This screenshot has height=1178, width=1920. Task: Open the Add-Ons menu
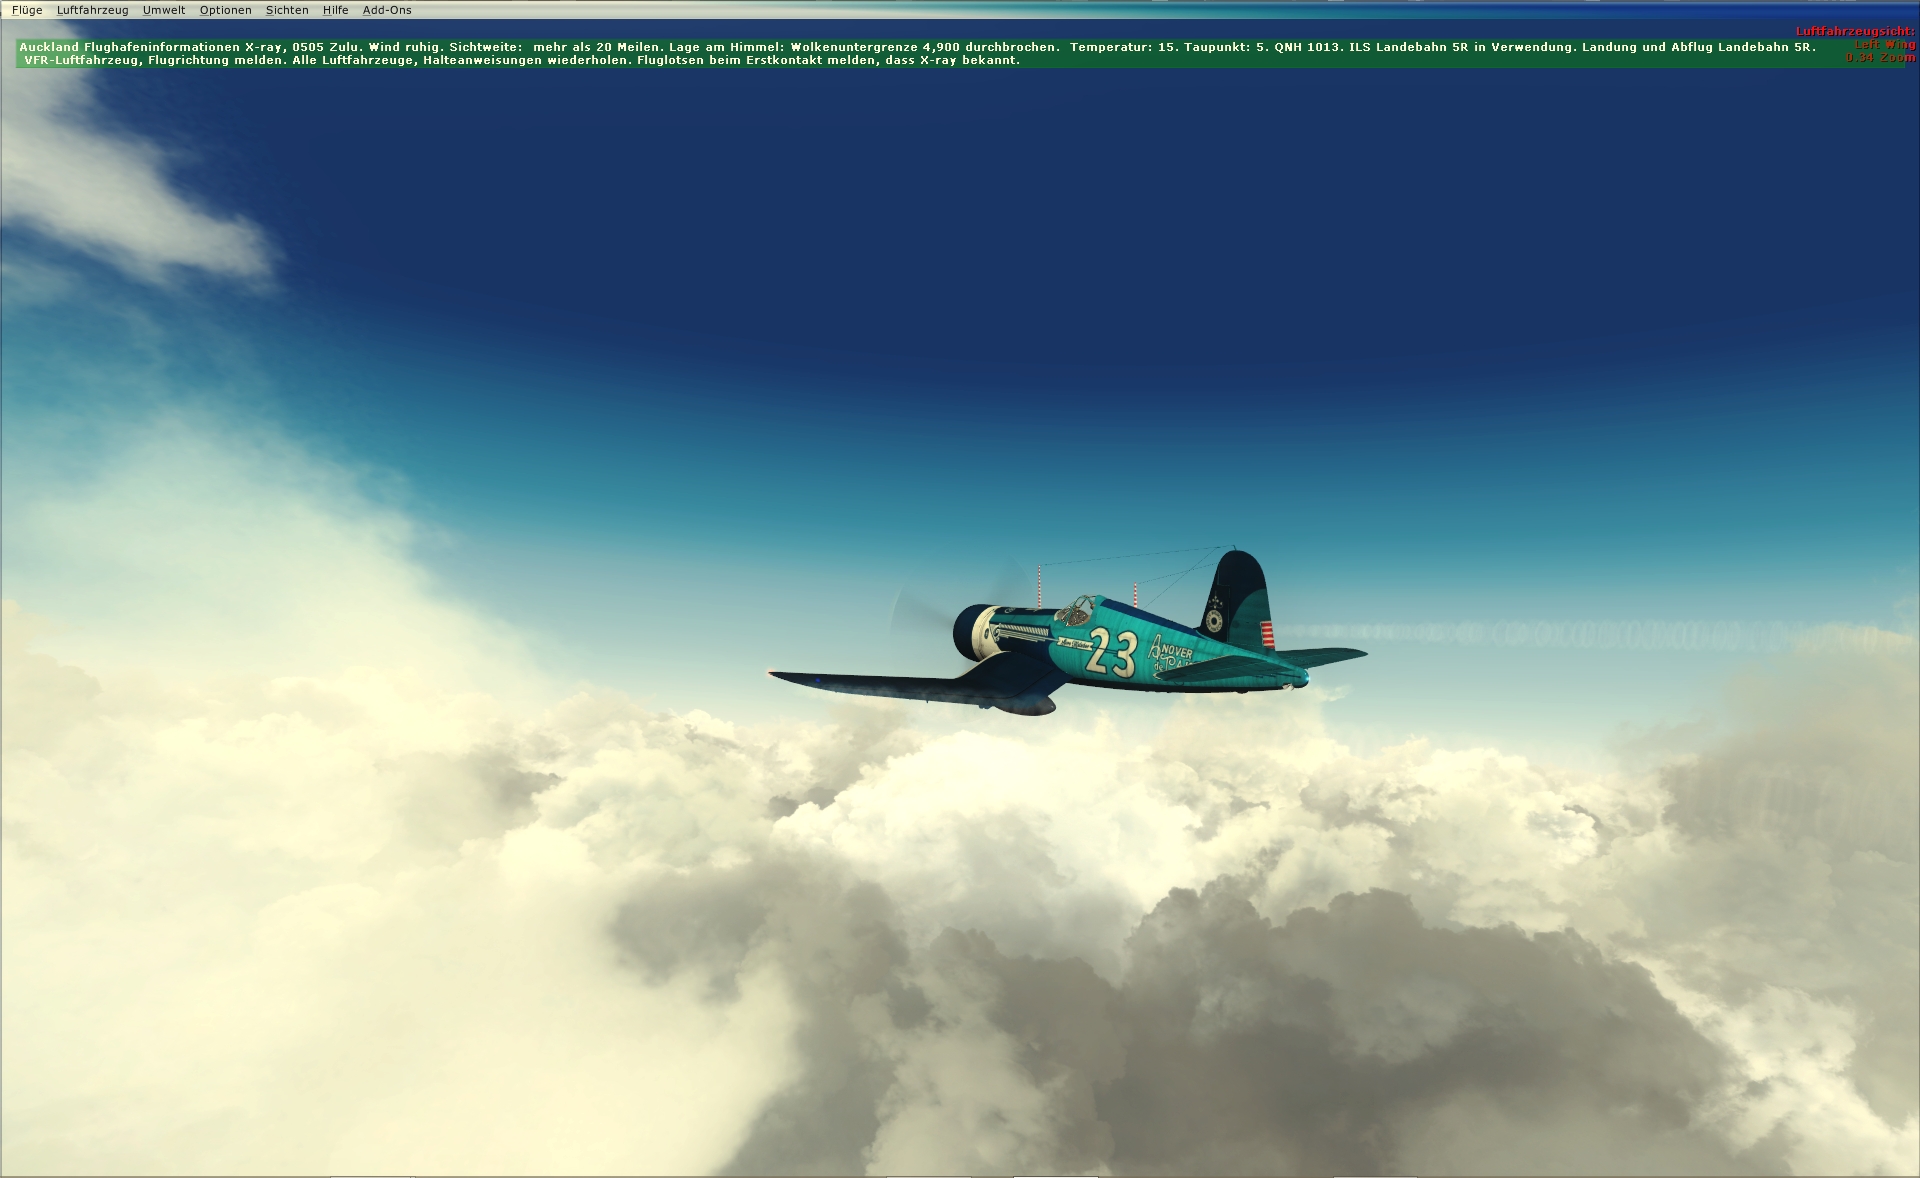(387, 10)
